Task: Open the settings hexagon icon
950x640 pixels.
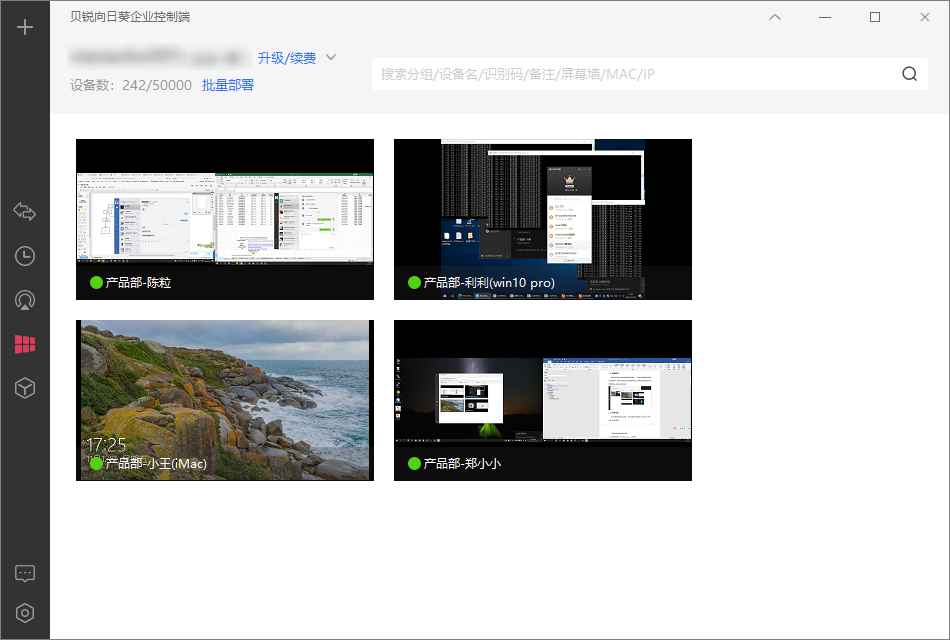Action: point(25,613)
